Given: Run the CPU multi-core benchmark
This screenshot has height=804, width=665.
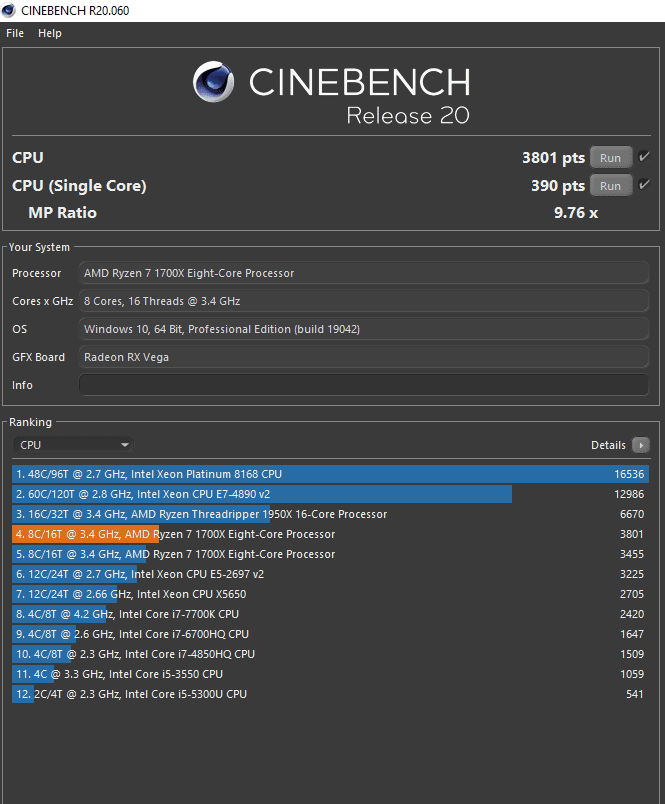Looking at the screenshot, I should pos(610,157).
